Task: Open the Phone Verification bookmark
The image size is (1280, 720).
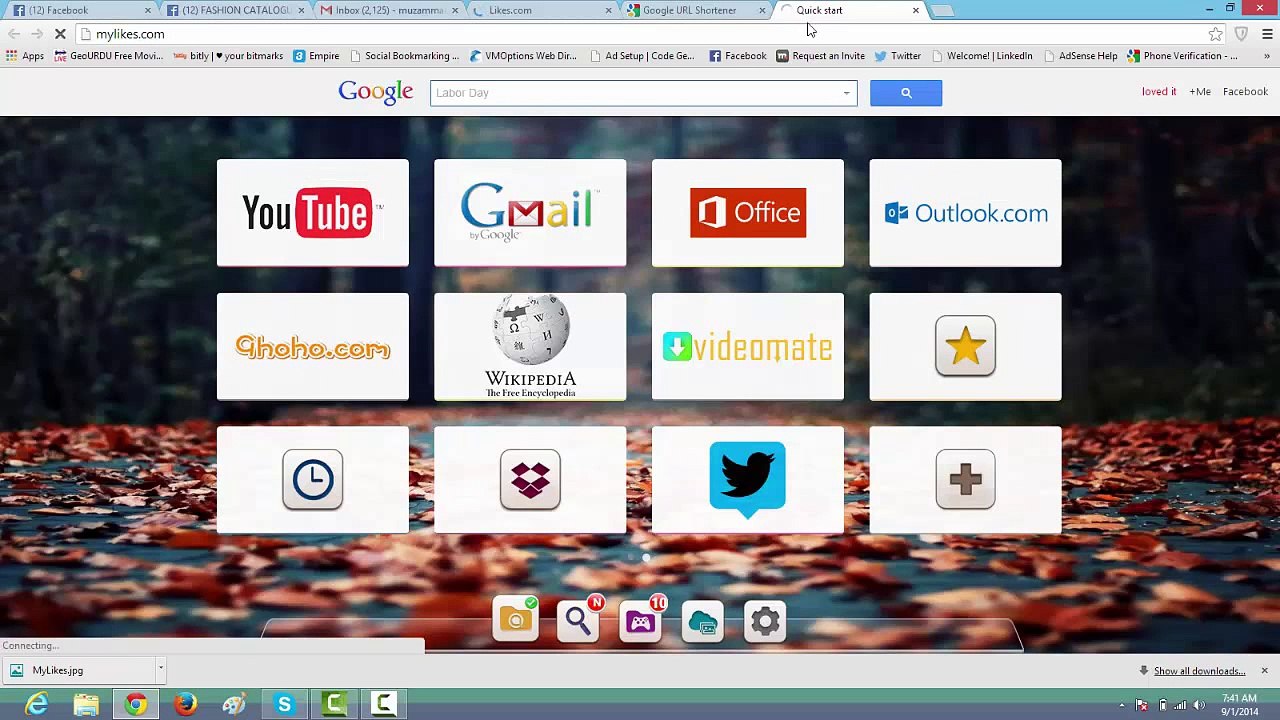Action: (1182, 56)
